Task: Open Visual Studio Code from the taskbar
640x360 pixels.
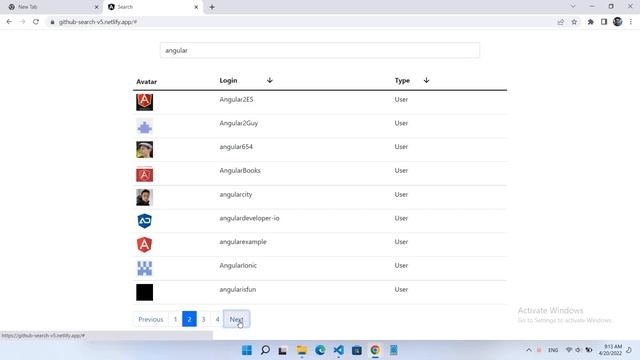Action: 338,350
